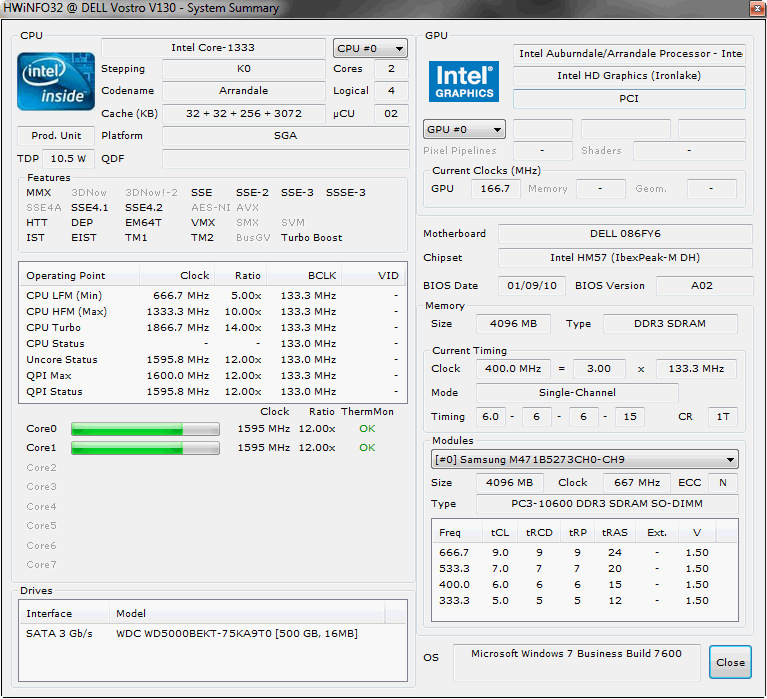This screenshot has height=699, width=767.
Task: Select the CPU HFM (Max) row
Action: coord(213,312)
